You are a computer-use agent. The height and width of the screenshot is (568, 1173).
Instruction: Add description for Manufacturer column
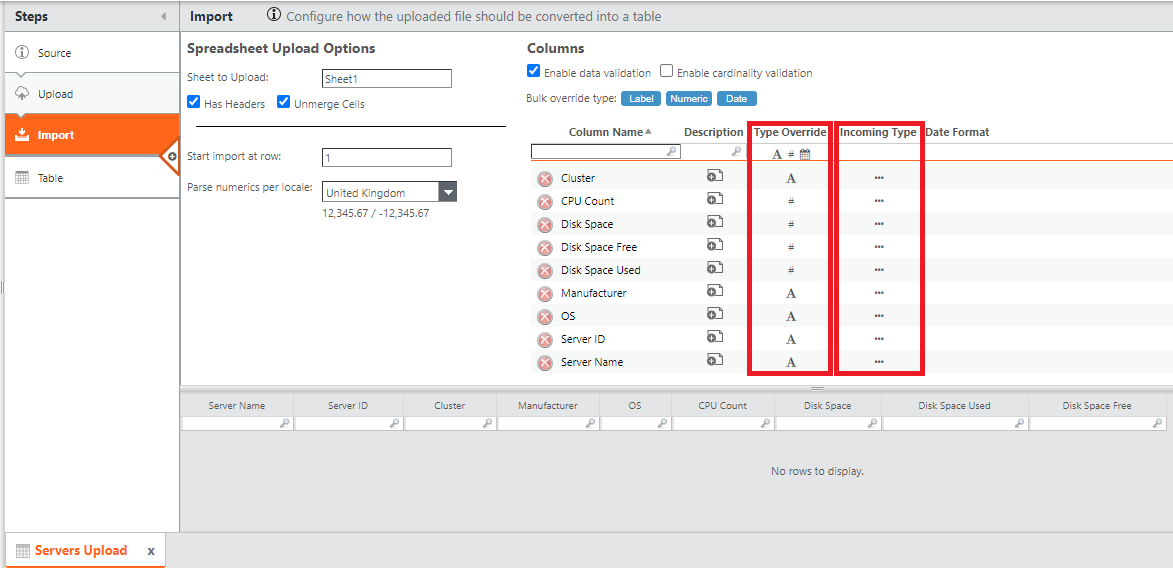[x=714, y=291]
